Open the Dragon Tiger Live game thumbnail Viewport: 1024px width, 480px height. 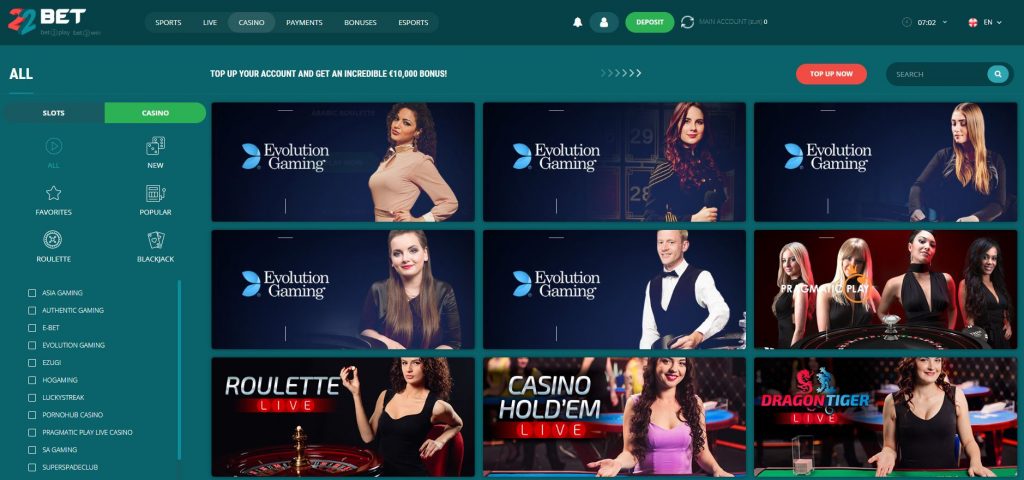(886, 417)
